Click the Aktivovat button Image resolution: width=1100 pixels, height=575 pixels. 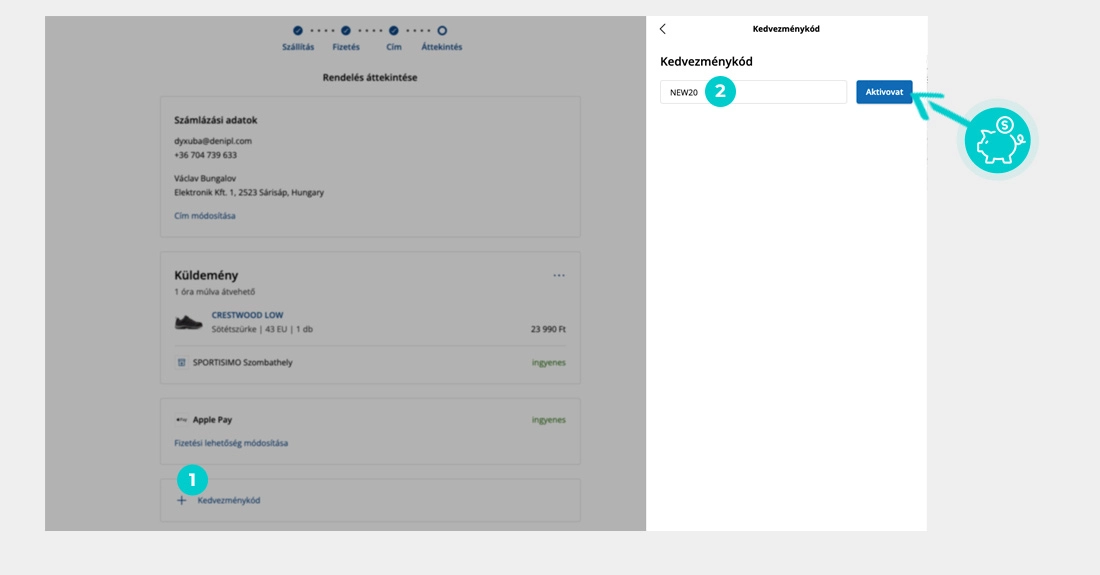[x=884, y=92]
